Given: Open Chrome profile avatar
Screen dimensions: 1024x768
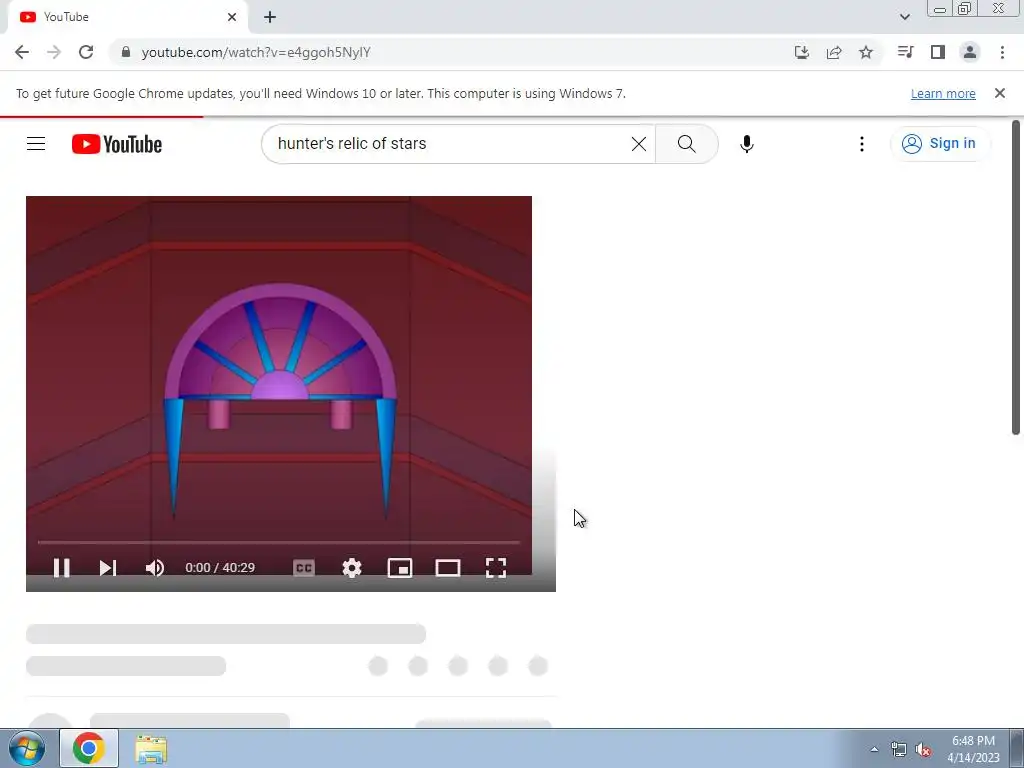Looking at the screenshot, I should [x=970, y=52].
